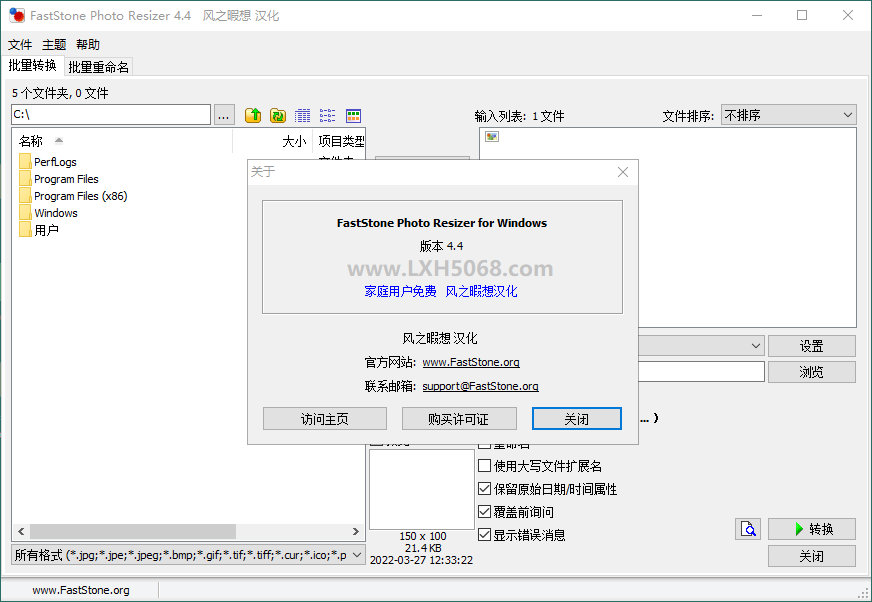Switch file browser to thumbnails view icon
Viewport: 872px width, 602px height.
coord(353,115)
